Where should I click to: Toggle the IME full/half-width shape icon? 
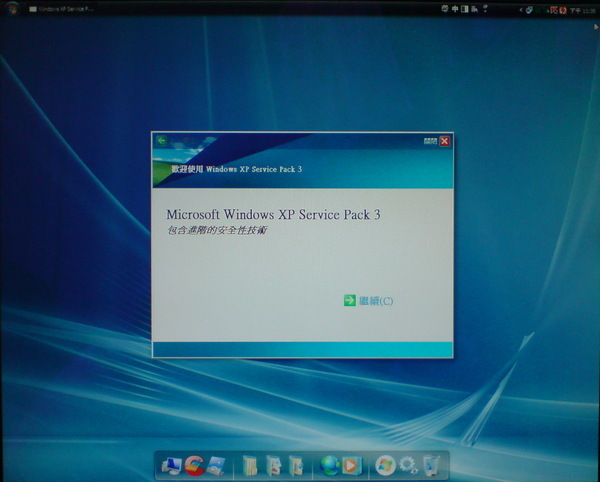465,9
